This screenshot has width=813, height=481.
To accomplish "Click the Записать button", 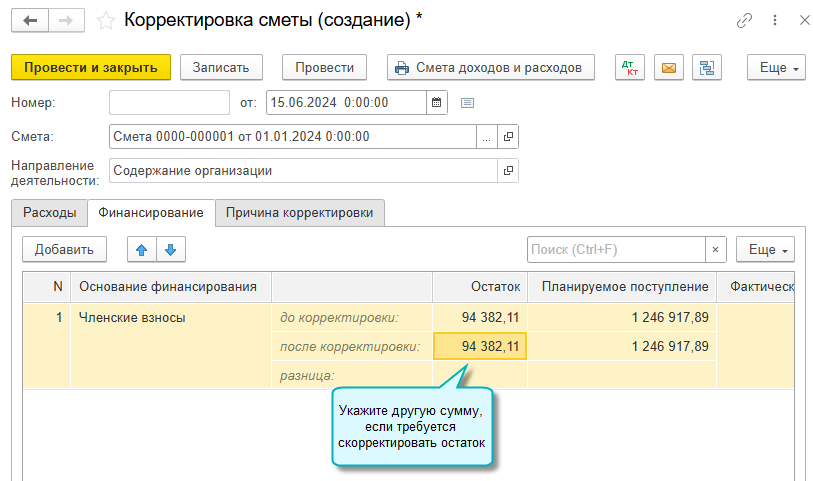I will 221,68.
